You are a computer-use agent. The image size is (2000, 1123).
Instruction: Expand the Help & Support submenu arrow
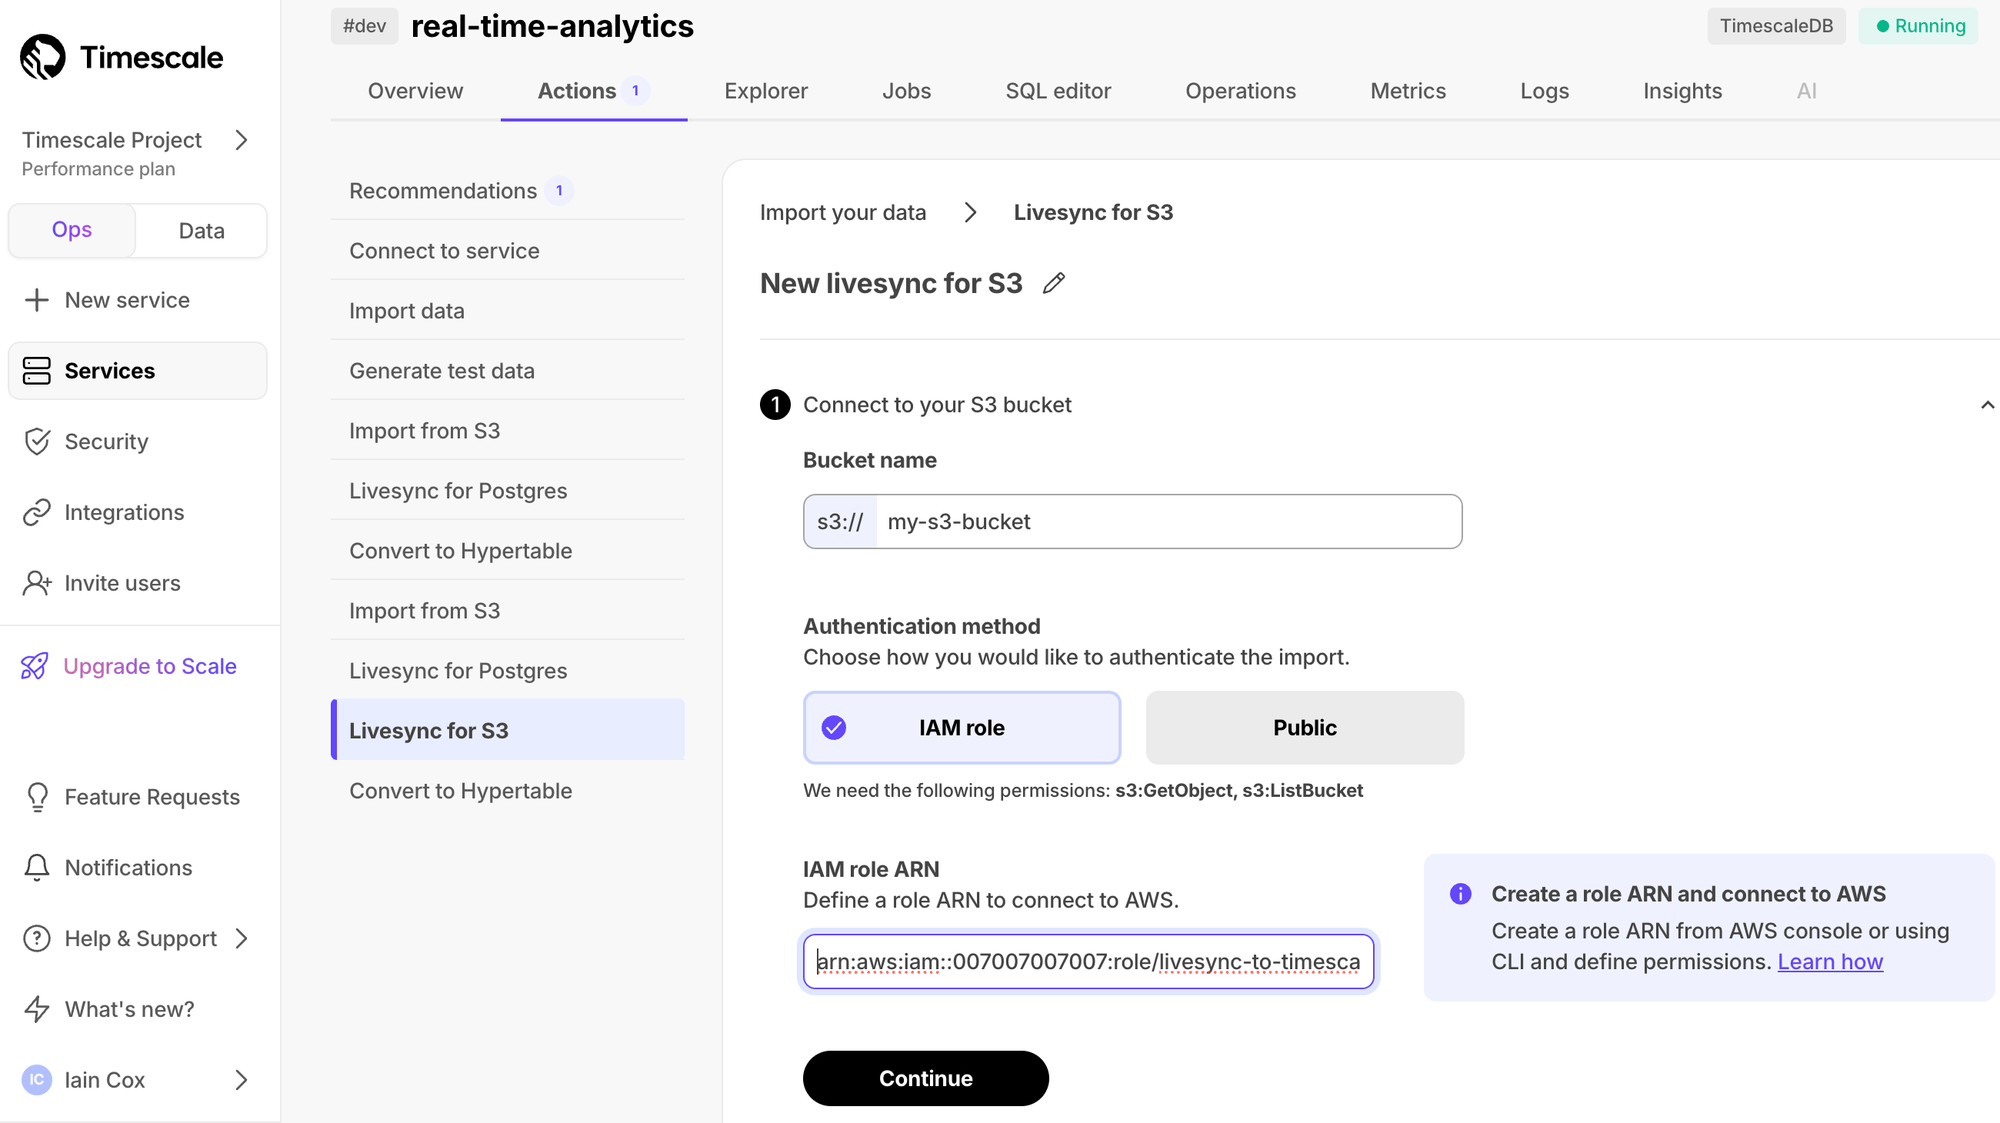point(241,939)
